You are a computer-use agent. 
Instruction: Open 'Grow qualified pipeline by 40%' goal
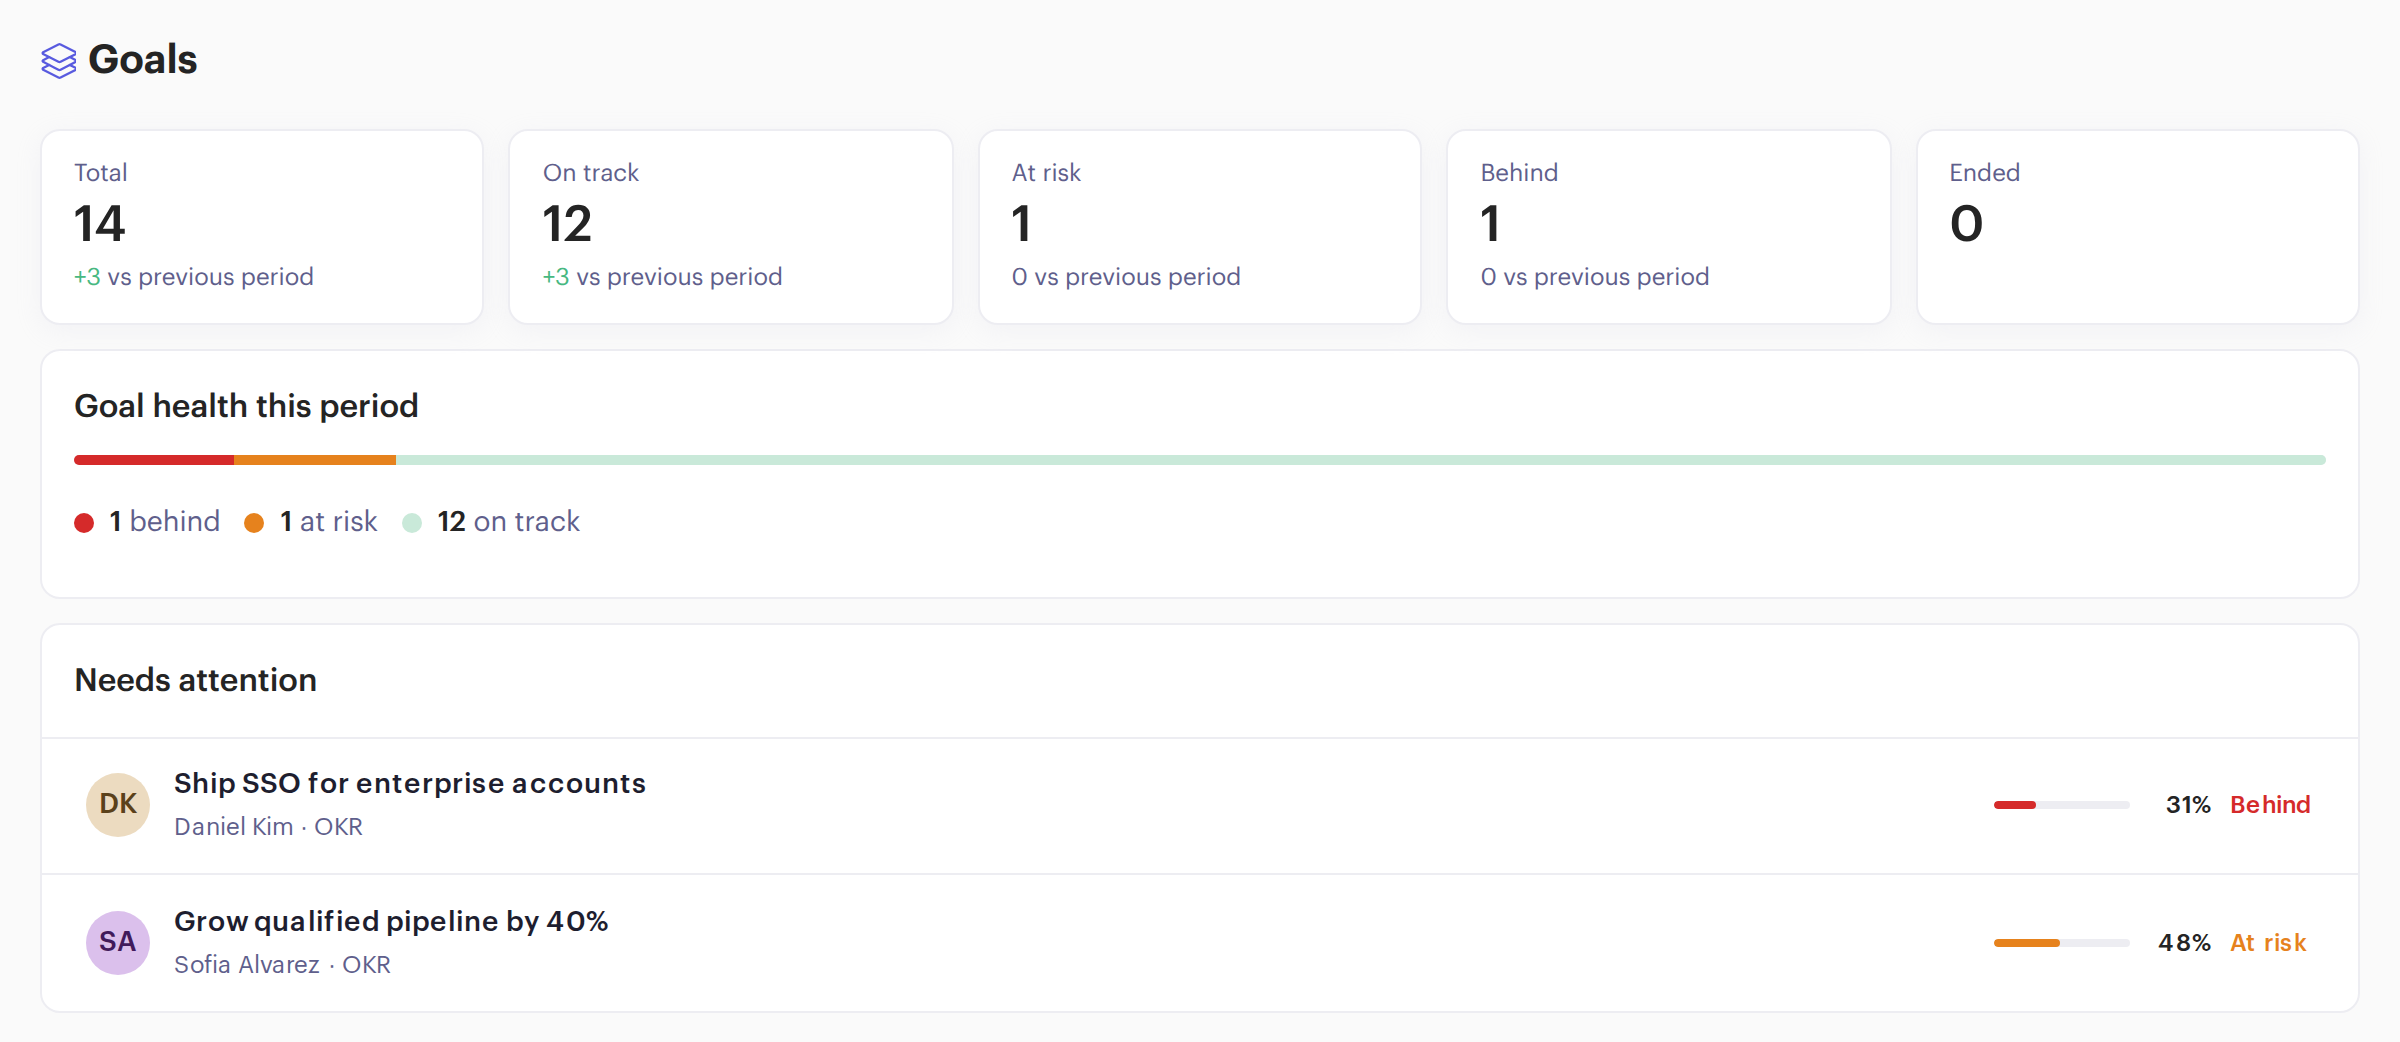(x=391, y=921)
